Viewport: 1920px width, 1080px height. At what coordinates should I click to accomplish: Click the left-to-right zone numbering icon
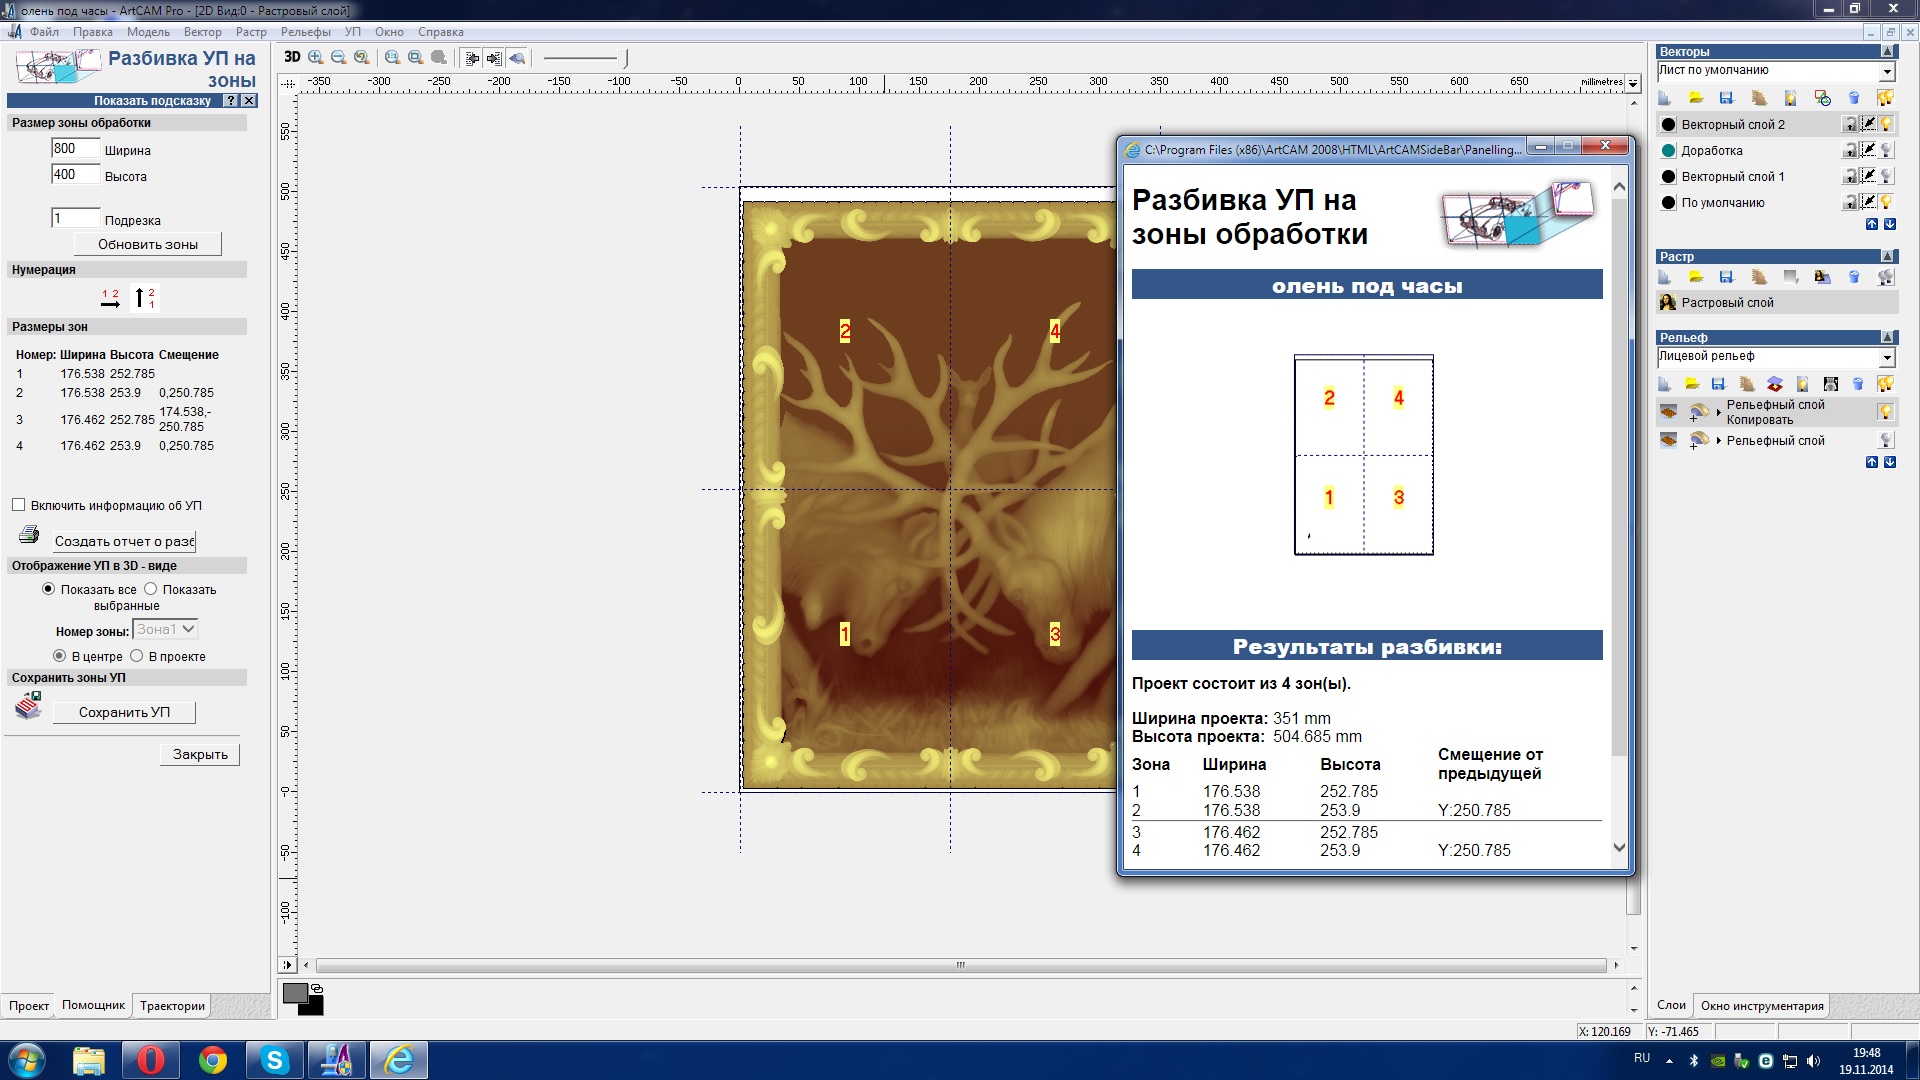coord(110,298)
